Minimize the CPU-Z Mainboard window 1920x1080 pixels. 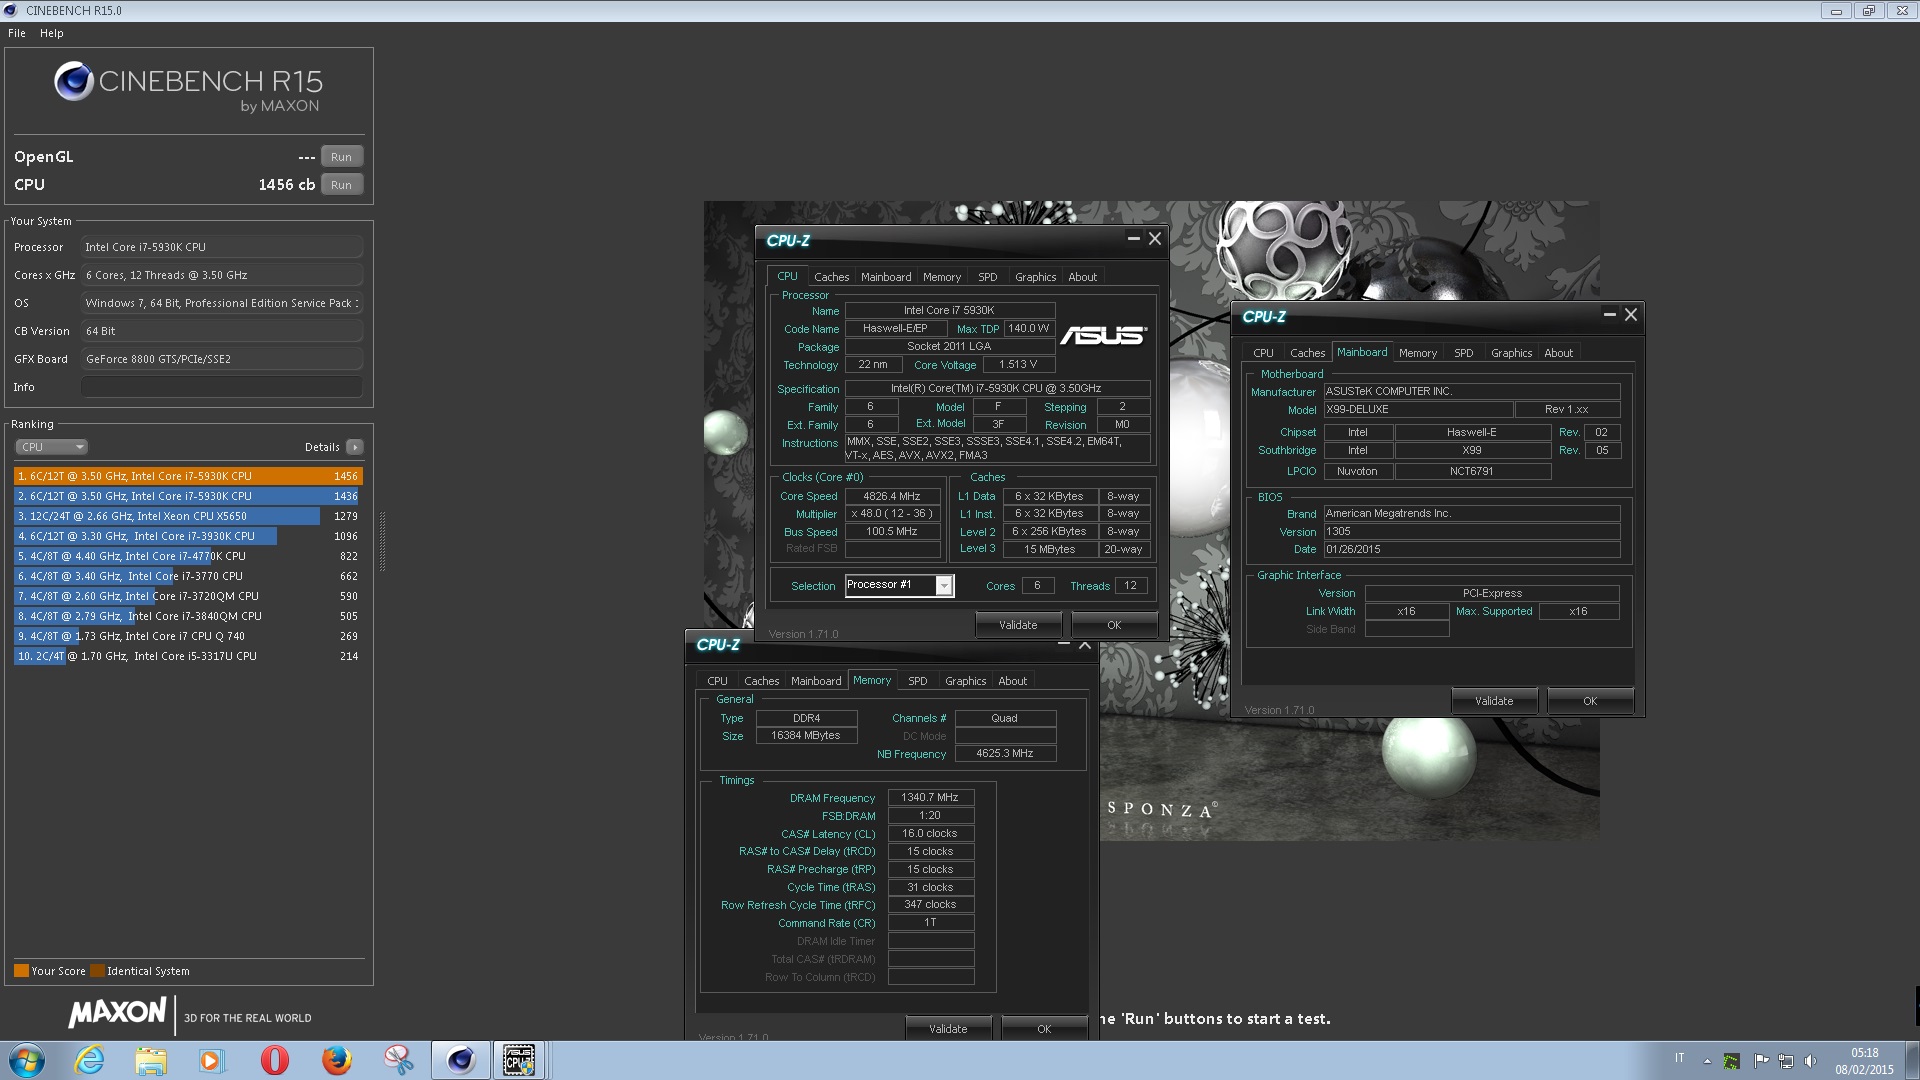[x=1609, y=314]
